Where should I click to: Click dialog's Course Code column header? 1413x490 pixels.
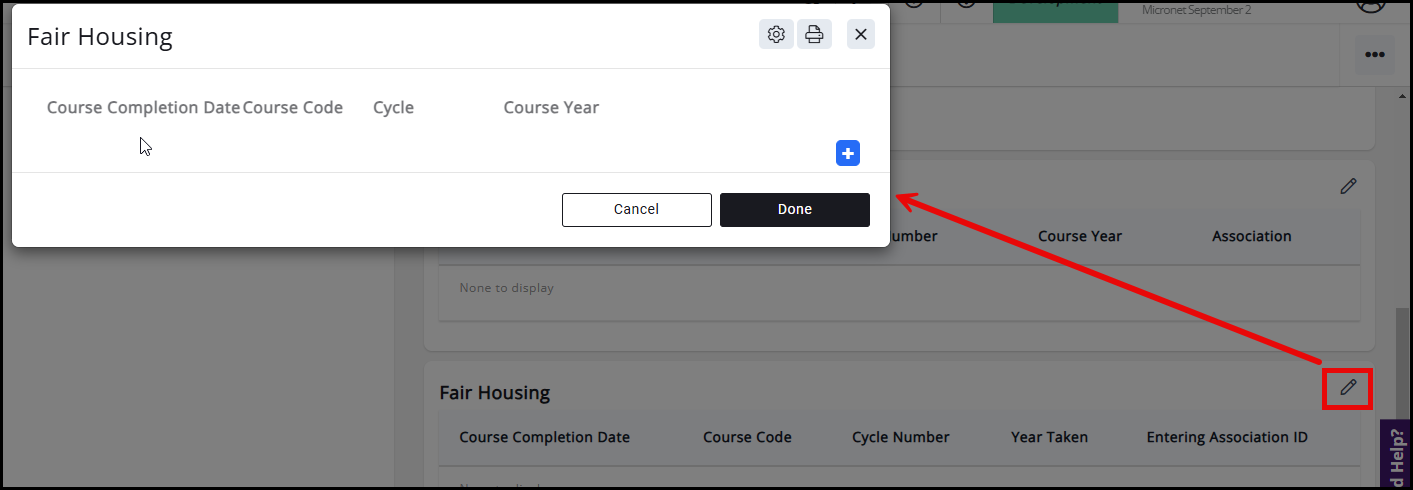pyautogui.click(x=293, y=108)
